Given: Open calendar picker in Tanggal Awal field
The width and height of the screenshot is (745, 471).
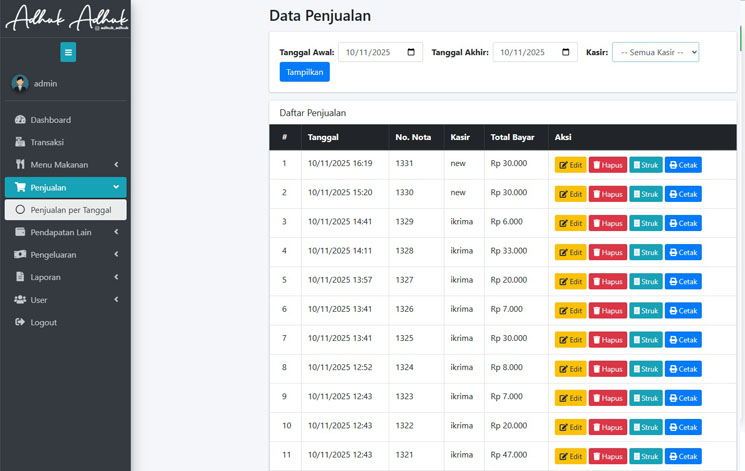Looking at the screenshot, I should click(x=411, y=52).
